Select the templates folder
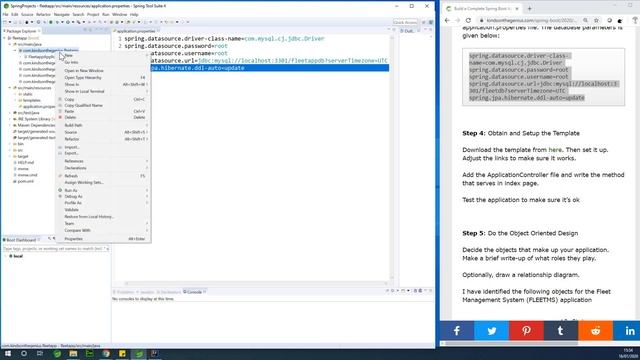Screen dimensions: 640x360 (x=31, y=100)
